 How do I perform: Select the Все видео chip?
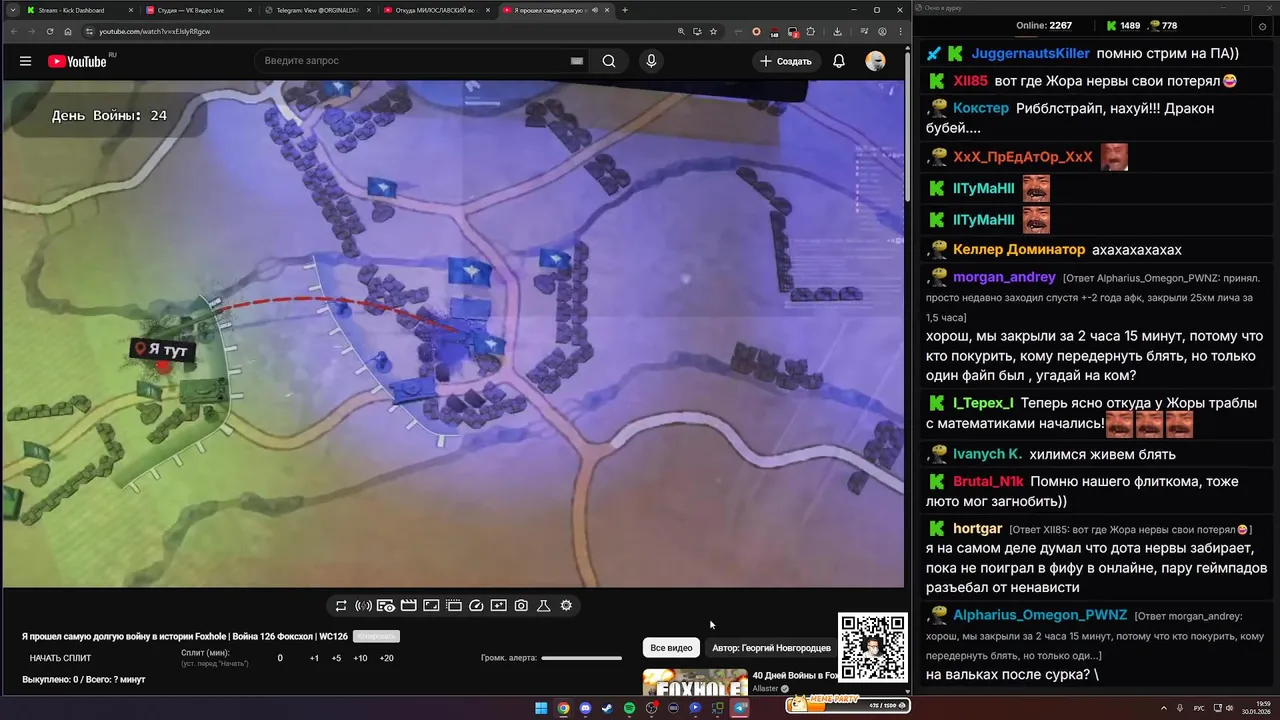coord(671,648)
